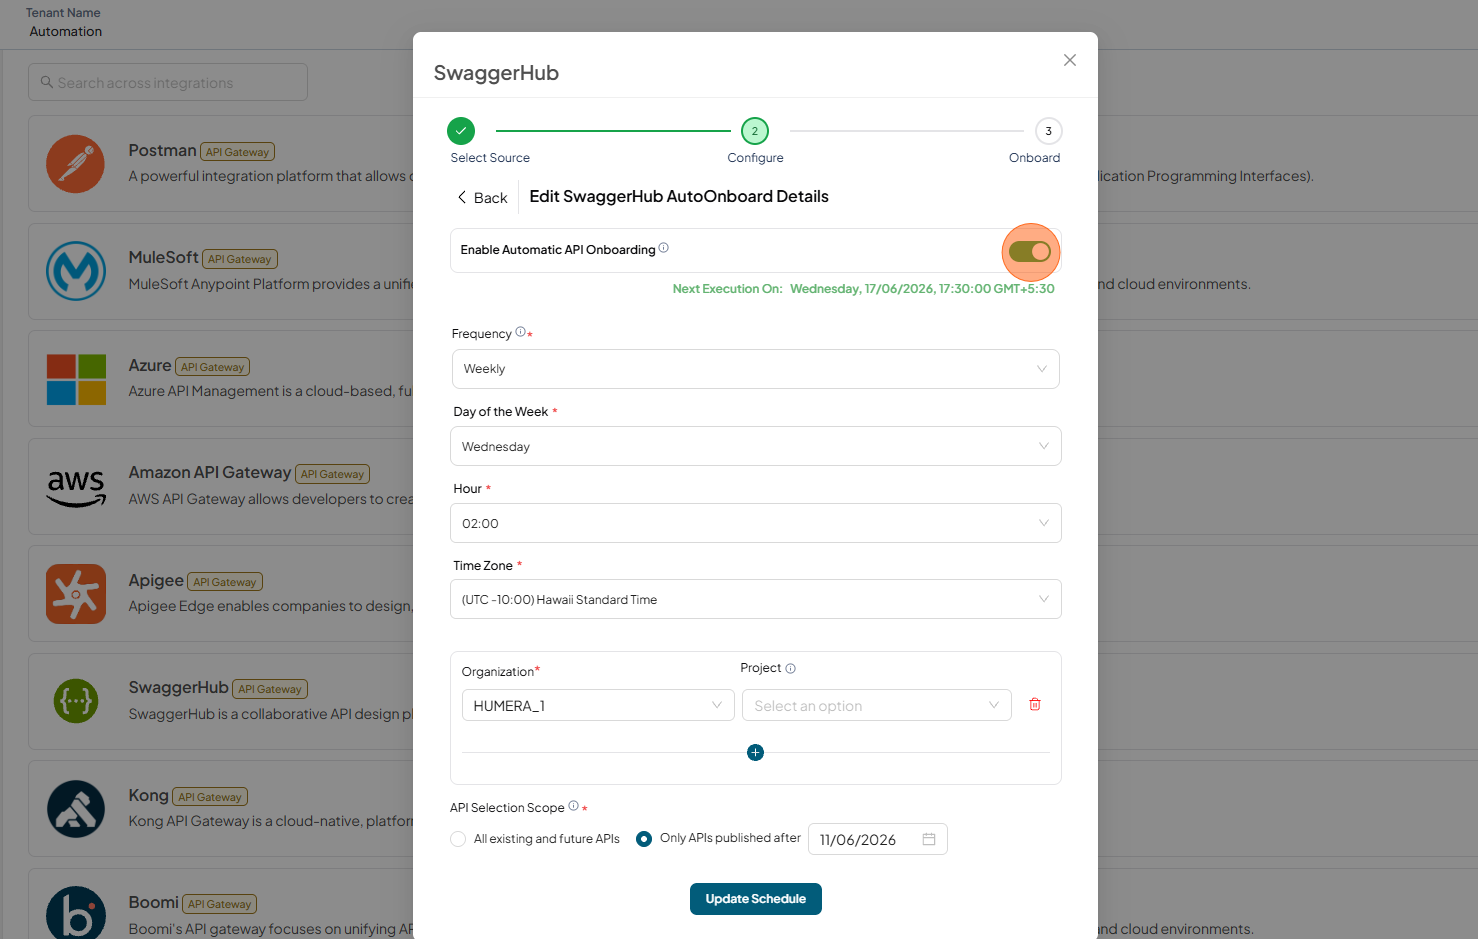Jump to step 3, Onboard
Screen dimensions: 1478x939
click(x=1048, y=131)
